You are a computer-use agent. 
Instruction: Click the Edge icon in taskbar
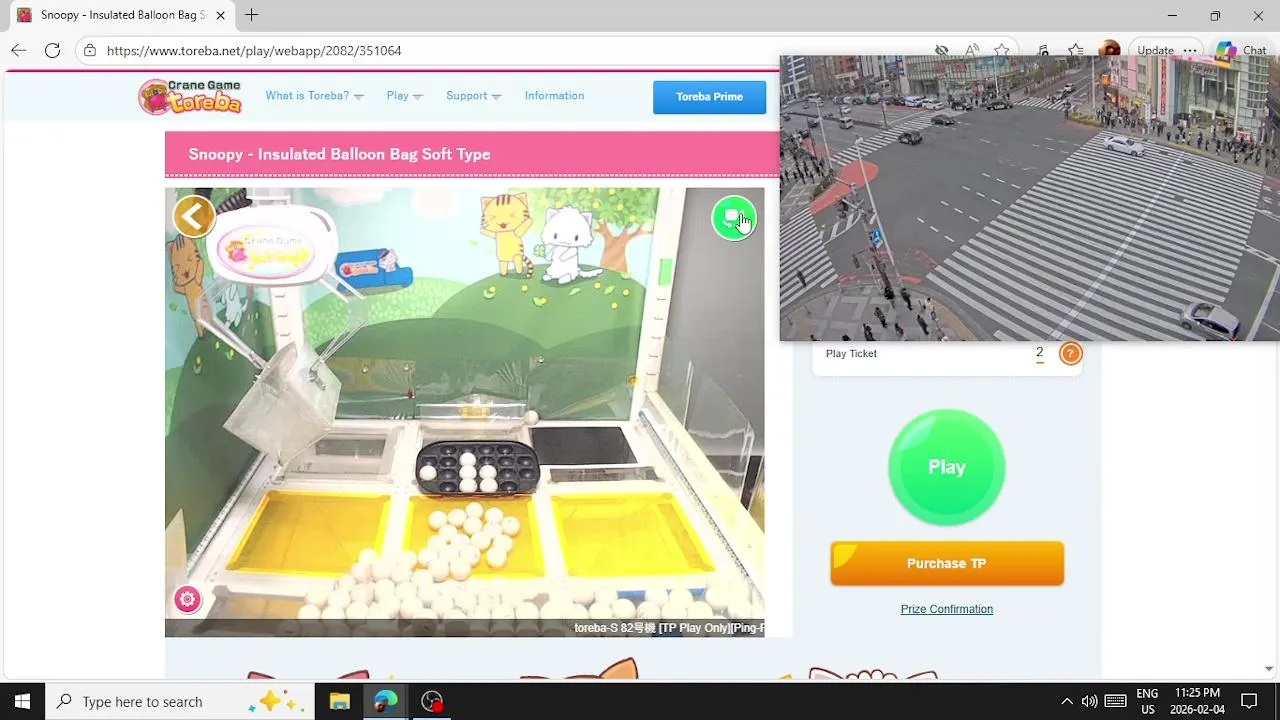(x=385, y=701)
